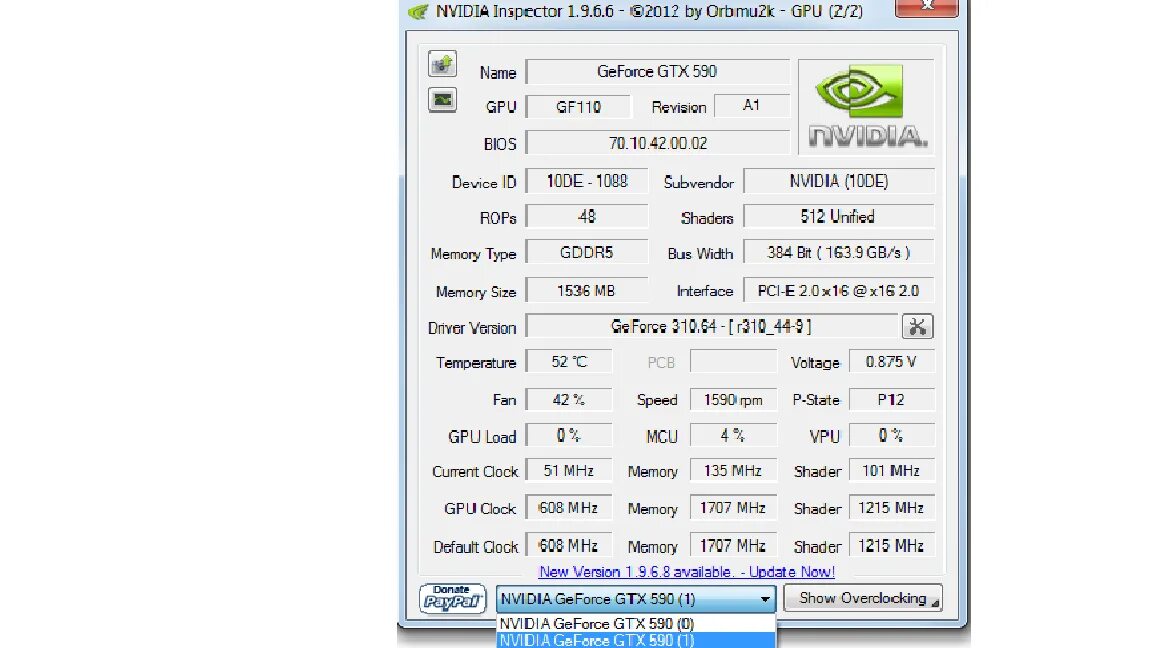Click the empty PCB temperature field
1152x648 pixels.
click(734, 361)
